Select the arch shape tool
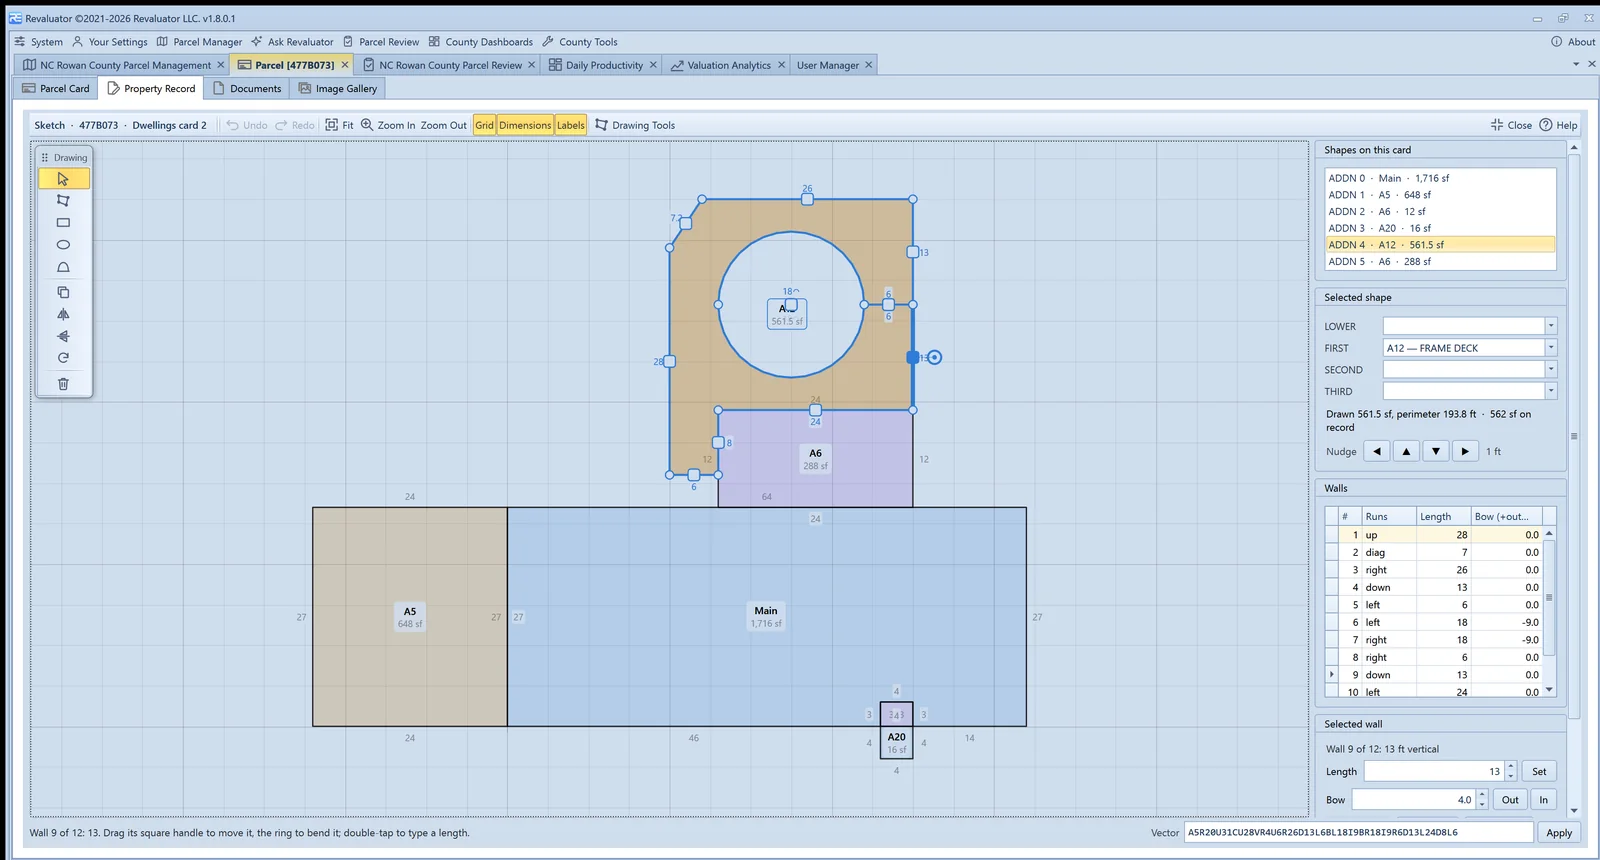 point(63,267)
